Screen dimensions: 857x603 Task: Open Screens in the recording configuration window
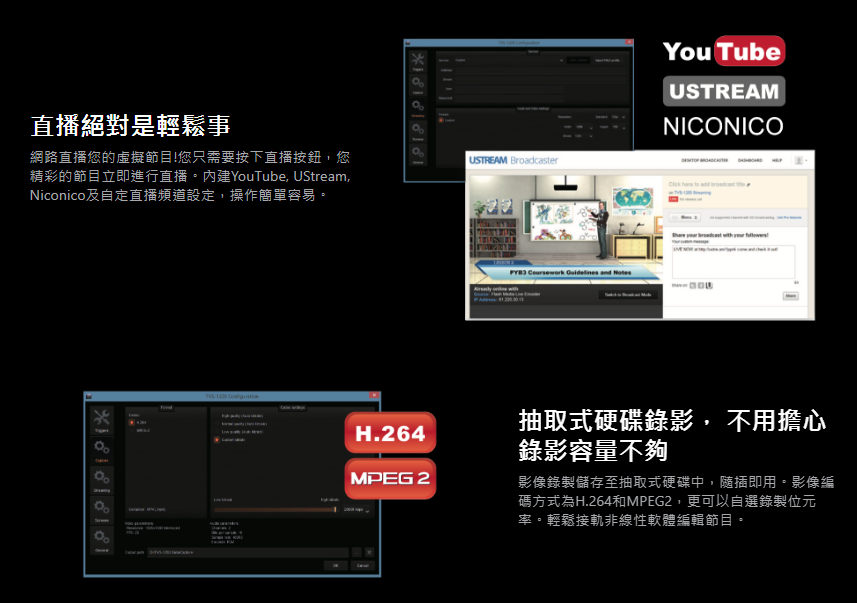(102, 511)
